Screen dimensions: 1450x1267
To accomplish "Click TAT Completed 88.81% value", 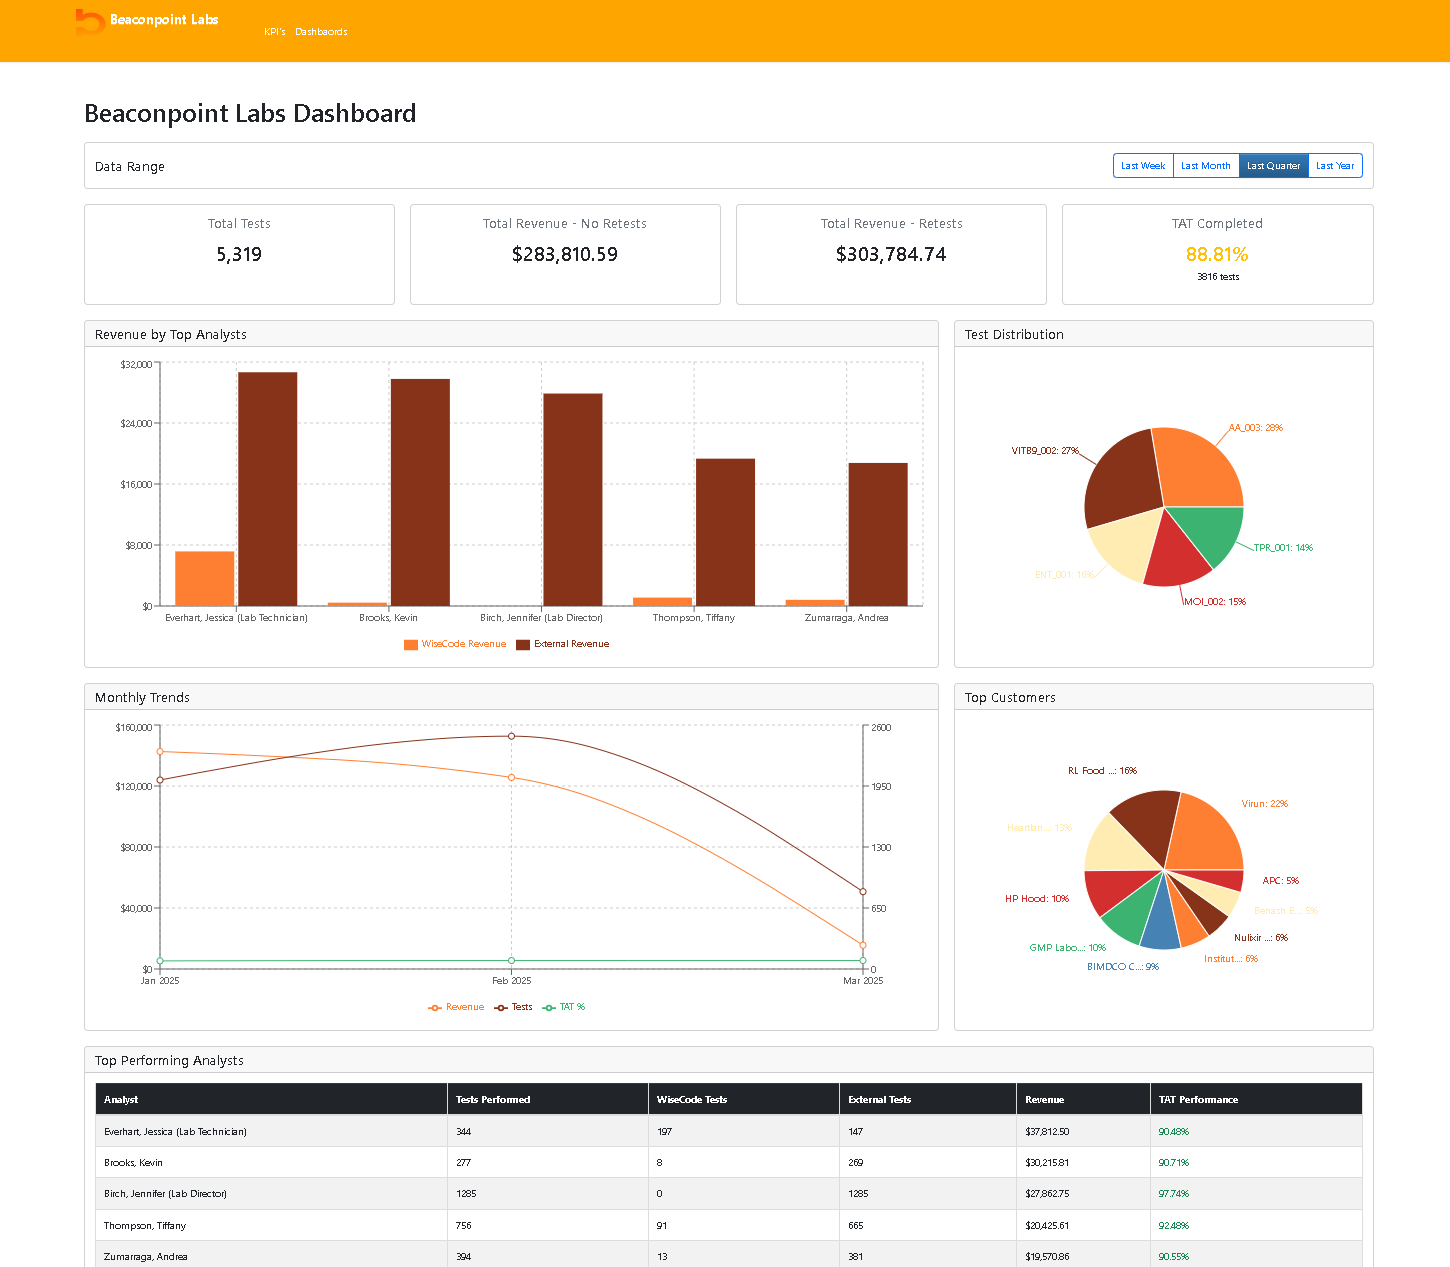I will (x=1217, y=254).
